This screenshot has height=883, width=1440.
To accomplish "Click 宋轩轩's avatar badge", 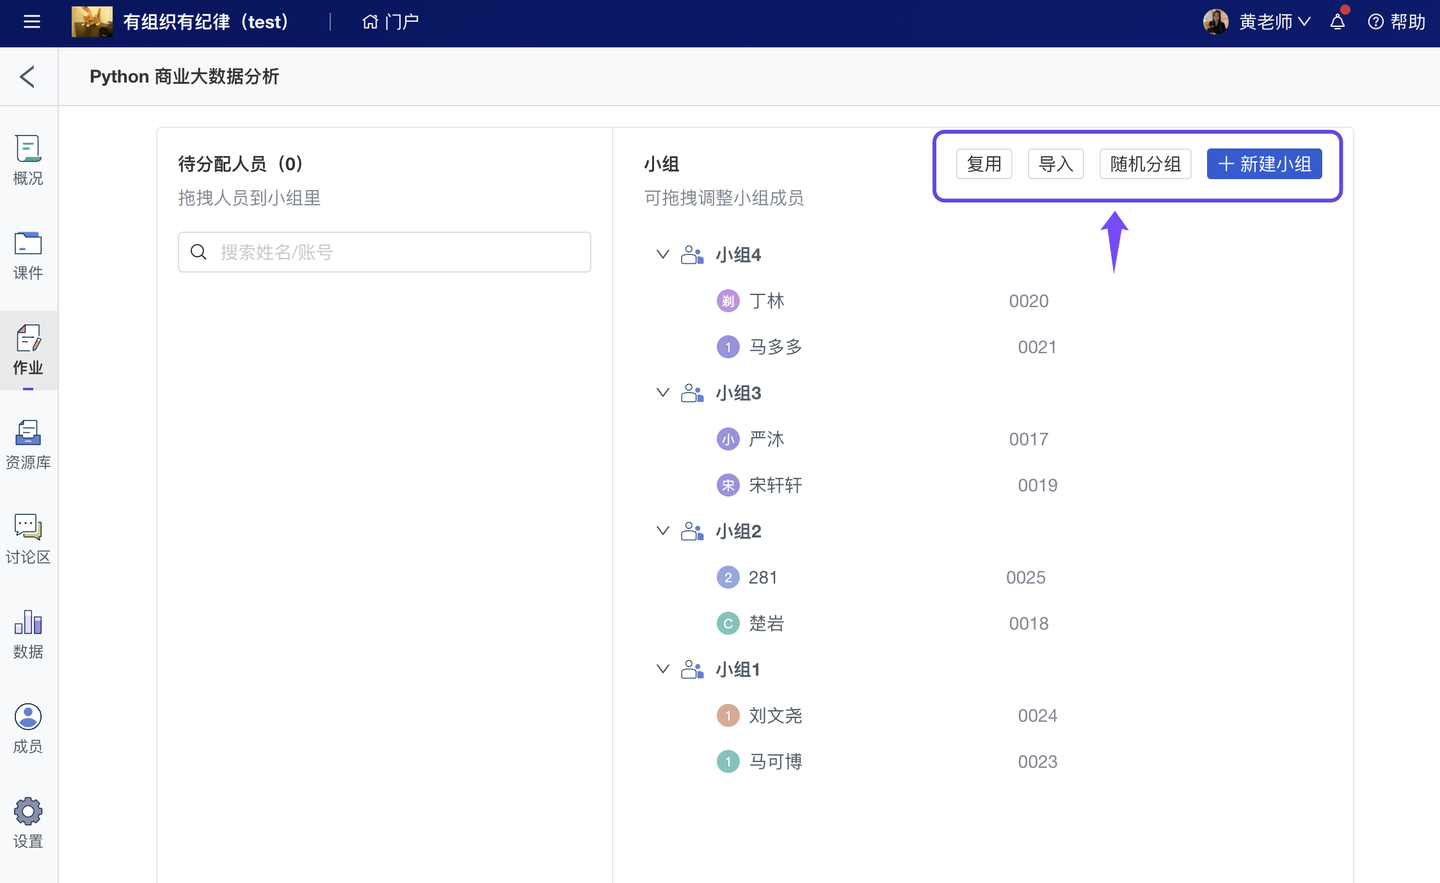I will pyautogui.click(x=728, y=485).
